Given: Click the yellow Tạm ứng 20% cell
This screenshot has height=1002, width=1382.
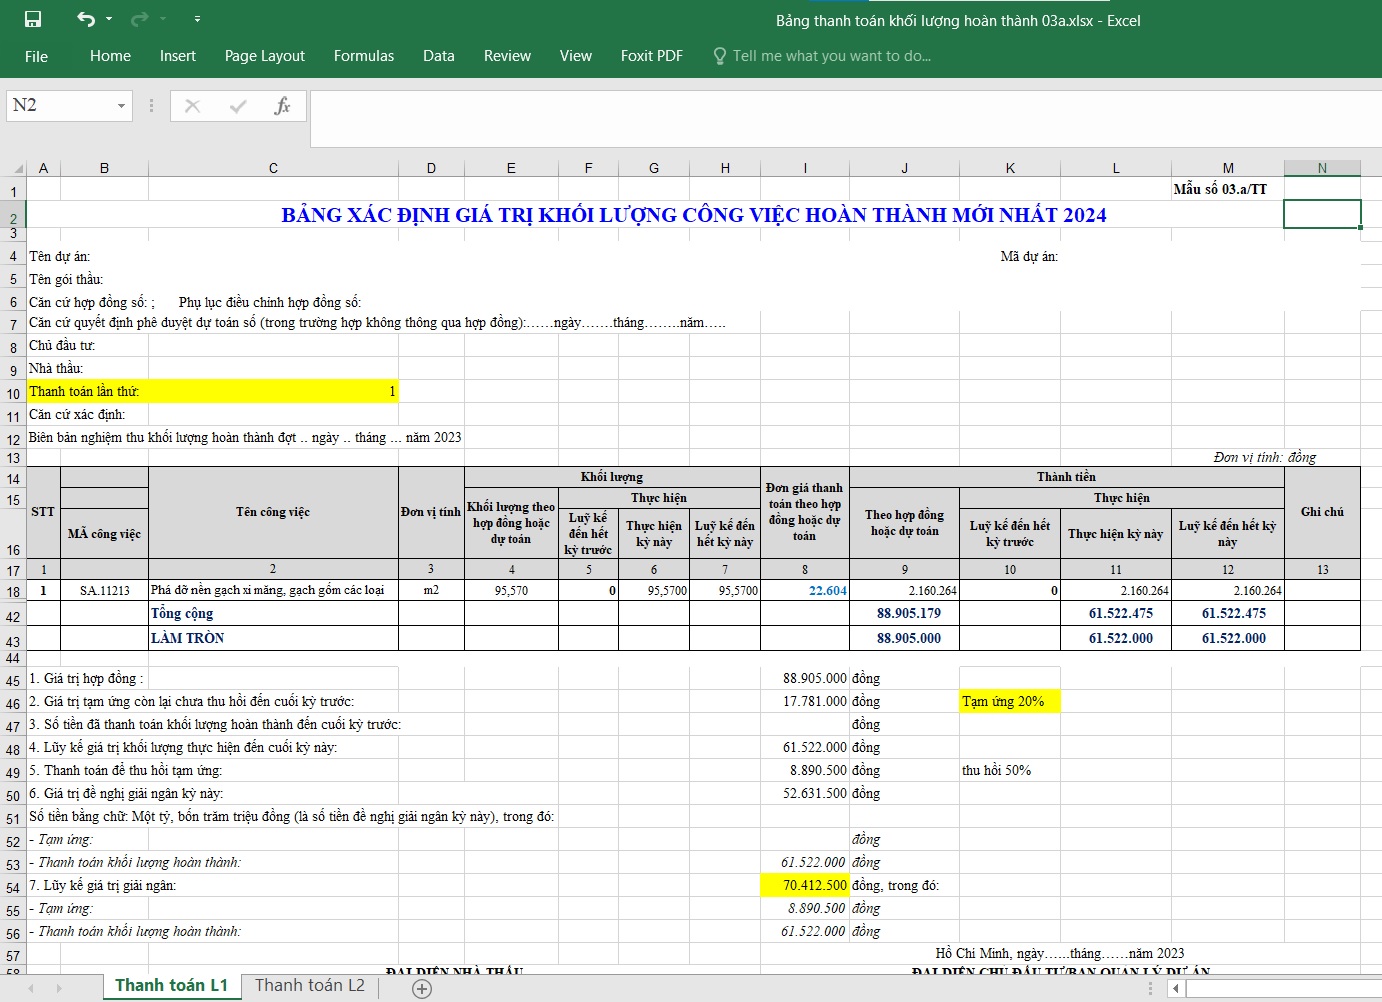Looking at the screenshot, I should coord(1009,702).
